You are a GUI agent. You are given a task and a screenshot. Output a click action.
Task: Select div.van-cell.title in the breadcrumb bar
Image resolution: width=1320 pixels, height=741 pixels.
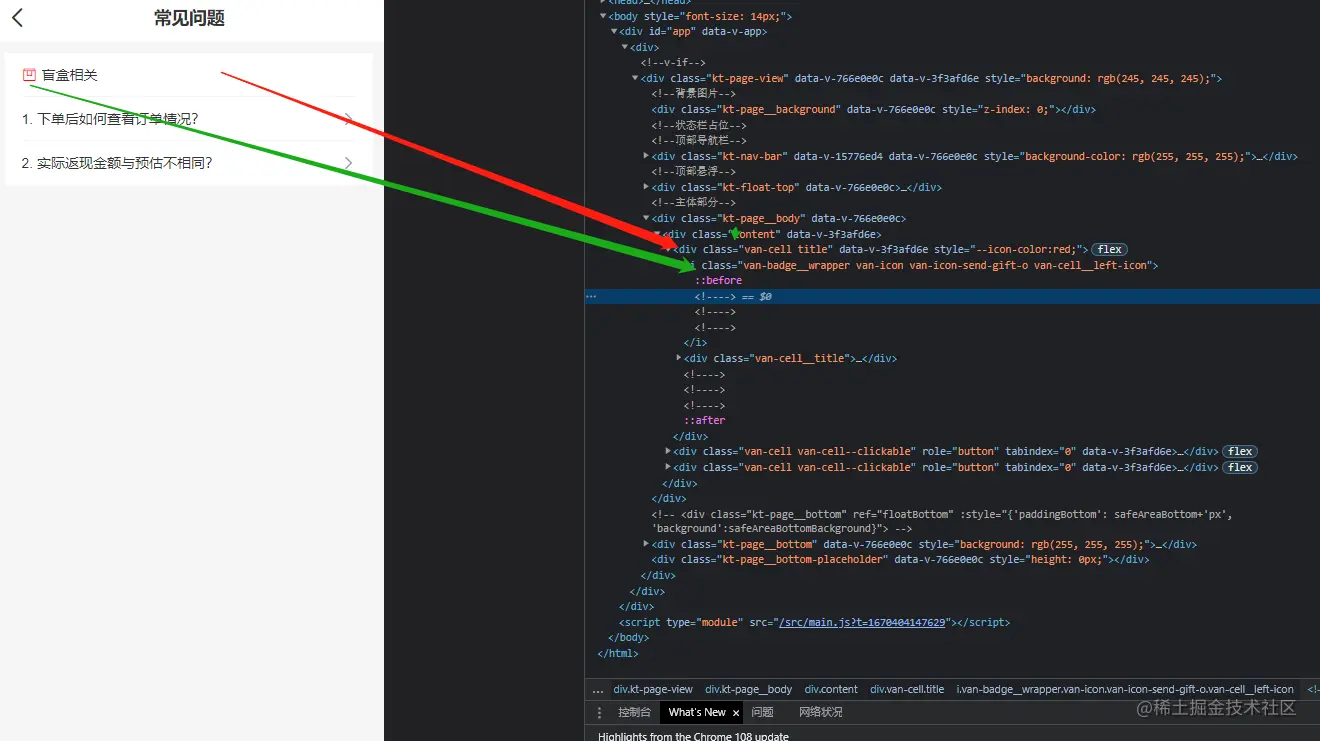coord(907,689)
